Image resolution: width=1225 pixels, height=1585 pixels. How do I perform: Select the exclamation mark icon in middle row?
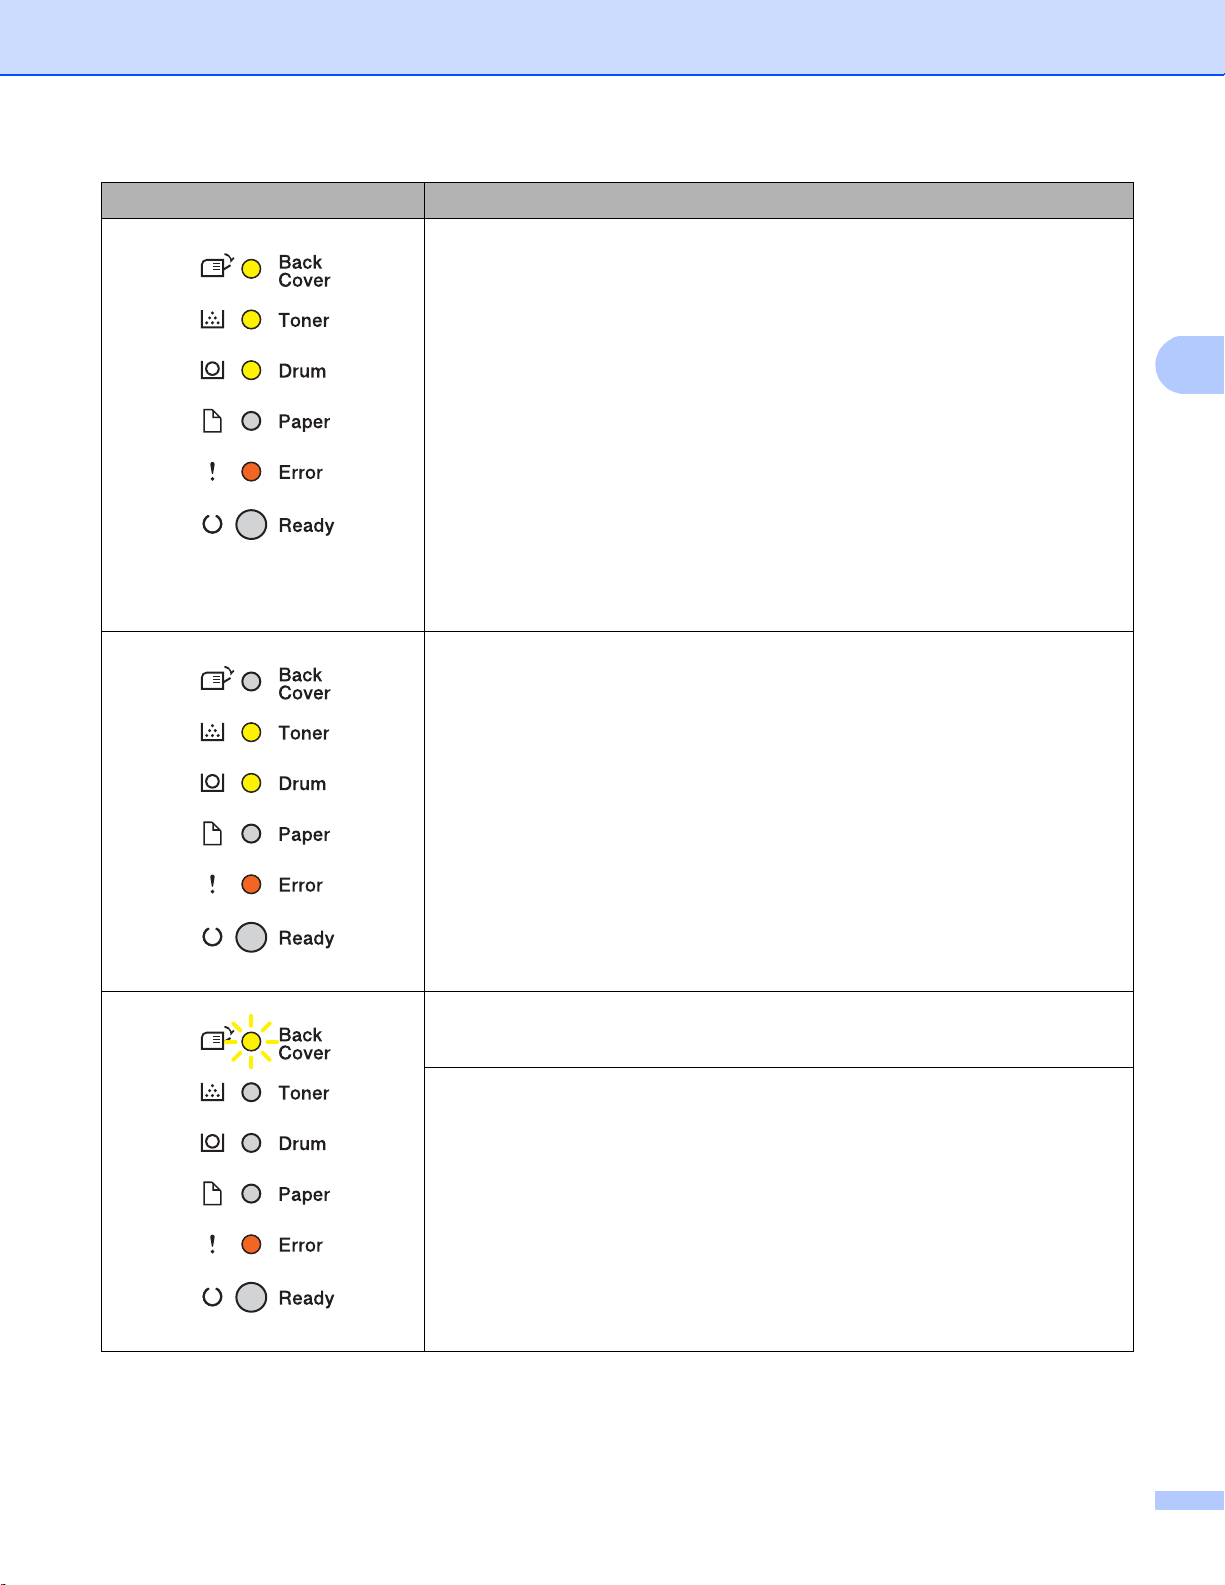[x=212, y=885]
